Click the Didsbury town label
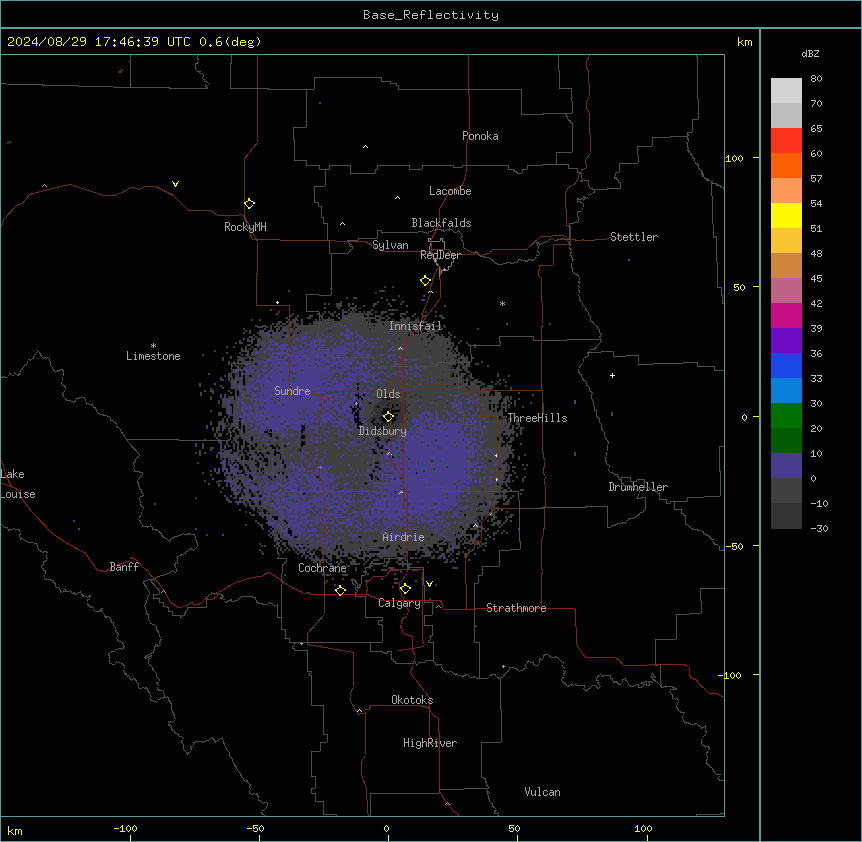Image resolution: width=862 pixels, height=842 pixels. (382, 431)
